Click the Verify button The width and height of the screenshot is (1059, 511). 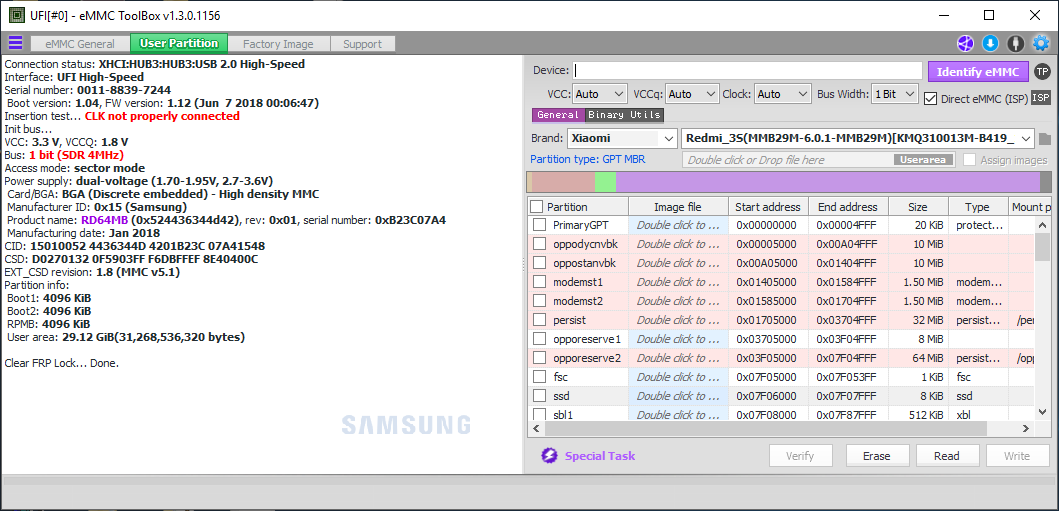click(800, 456)
